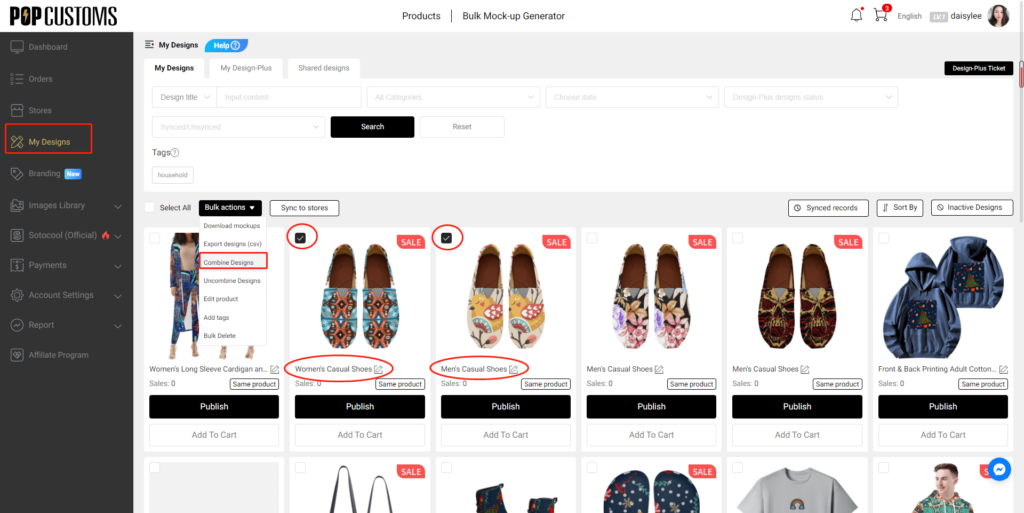Expand the Payments submenu

click(118, 266)
